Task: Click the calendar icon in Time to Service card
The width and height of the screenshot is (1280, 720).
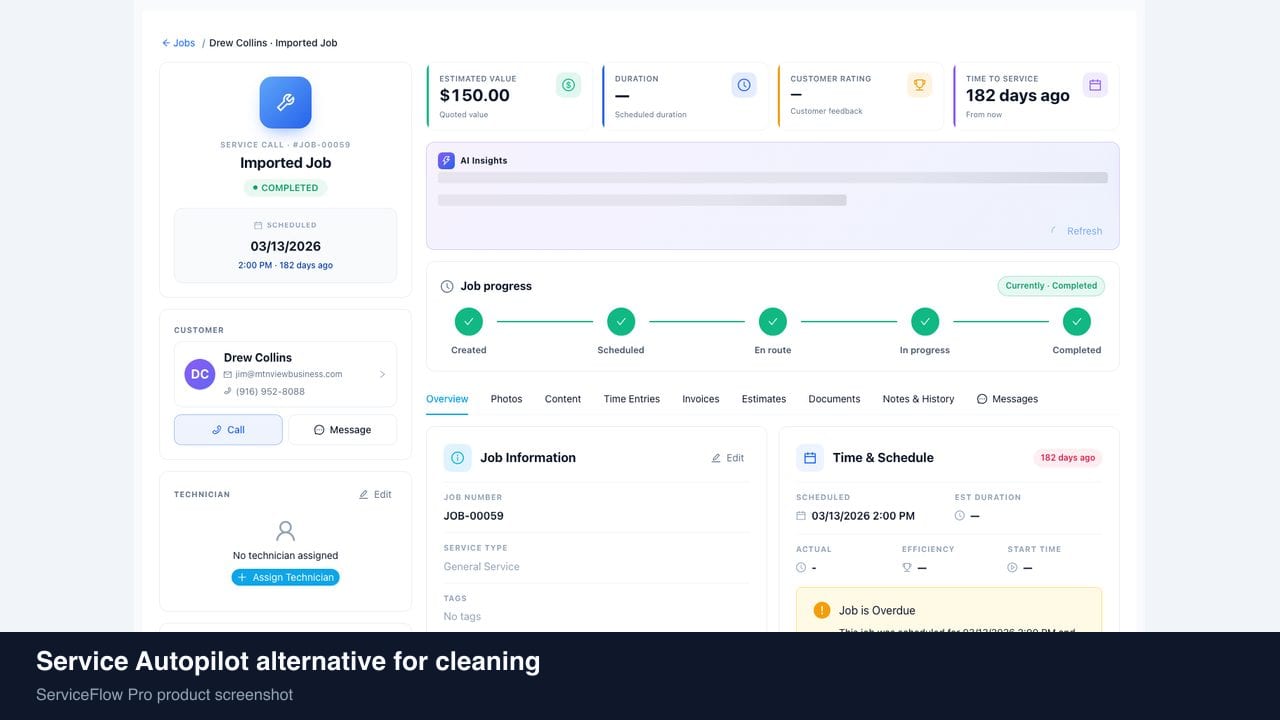Action: click(1095, 85)
